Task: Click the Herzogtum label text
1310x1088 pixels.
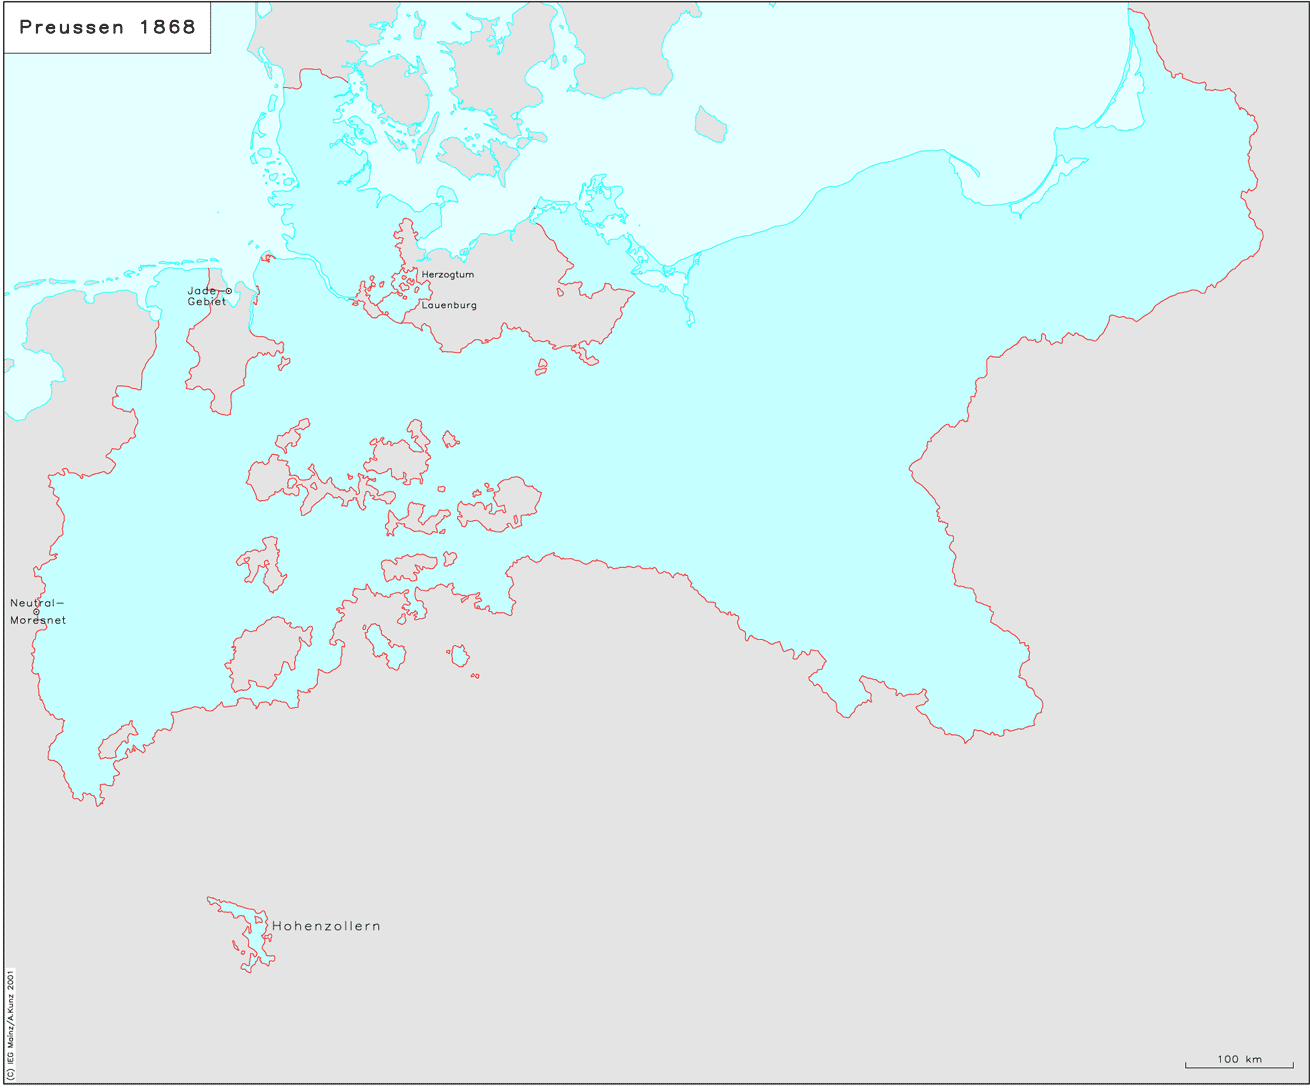Action: [447, 274]
